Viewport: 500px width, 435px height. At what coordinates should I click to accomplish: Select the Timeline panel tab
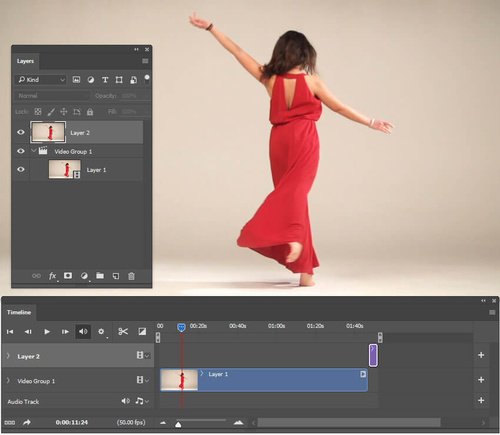point(19,312)
